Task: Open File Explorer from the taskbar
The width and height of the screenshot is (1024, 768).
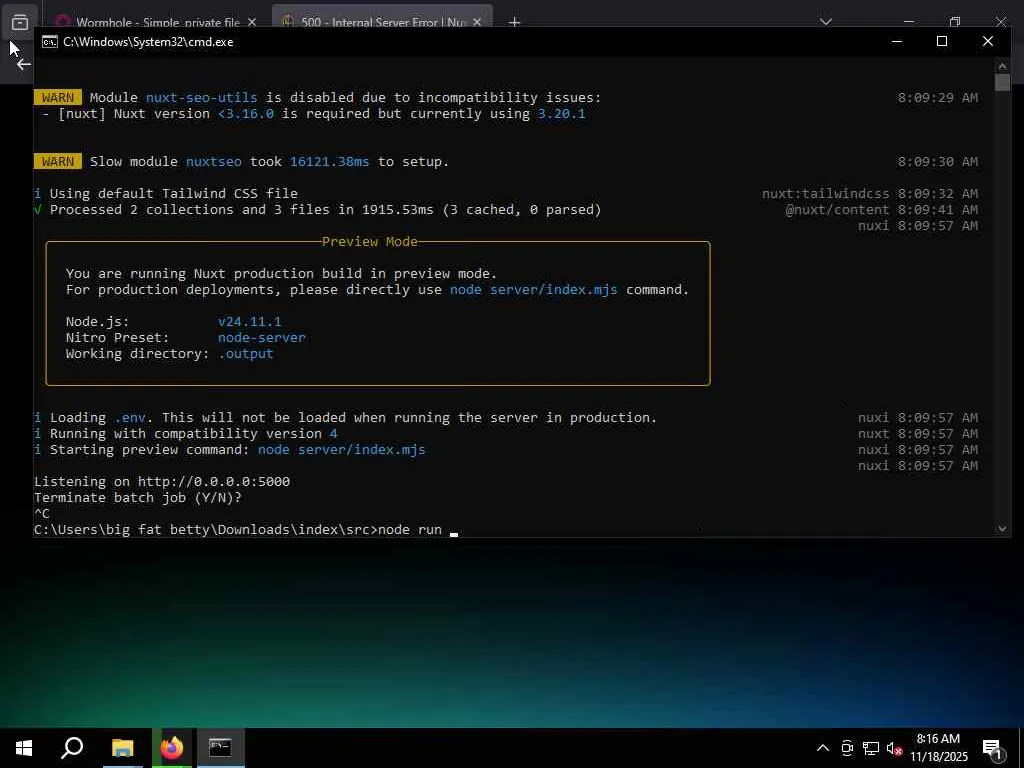Action: 122,748
